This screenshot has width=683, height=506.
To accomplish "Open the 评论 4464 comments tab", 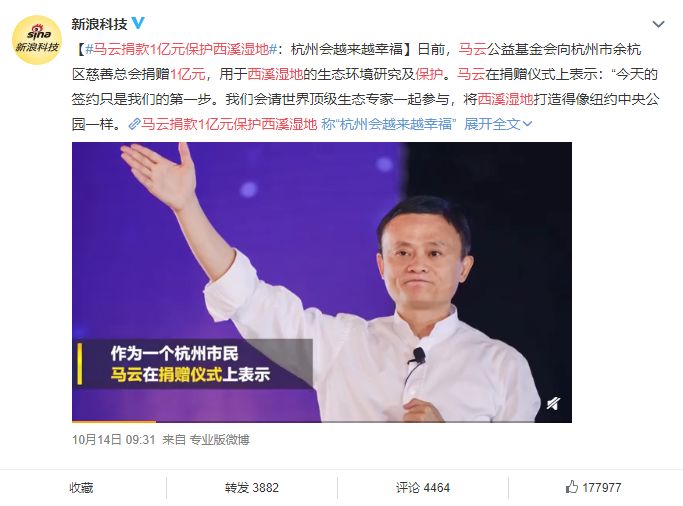I will pos(423,488).
